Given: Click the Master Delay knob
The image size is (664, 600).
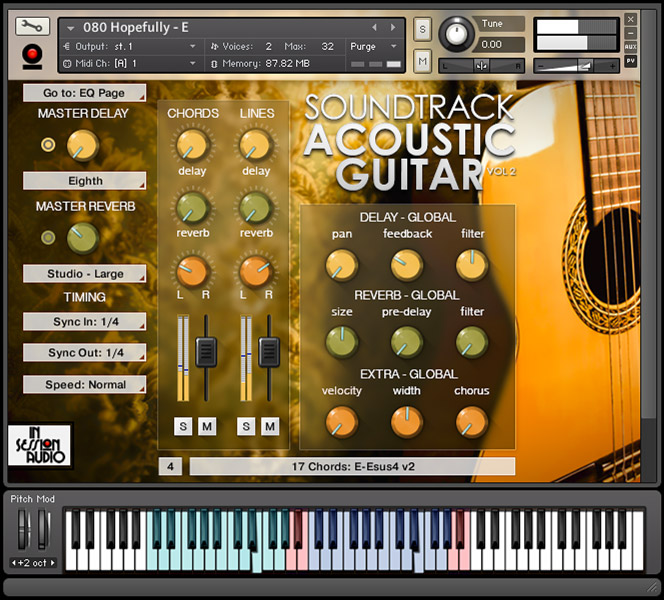Looking at the screenshot, I should (83, 145).
